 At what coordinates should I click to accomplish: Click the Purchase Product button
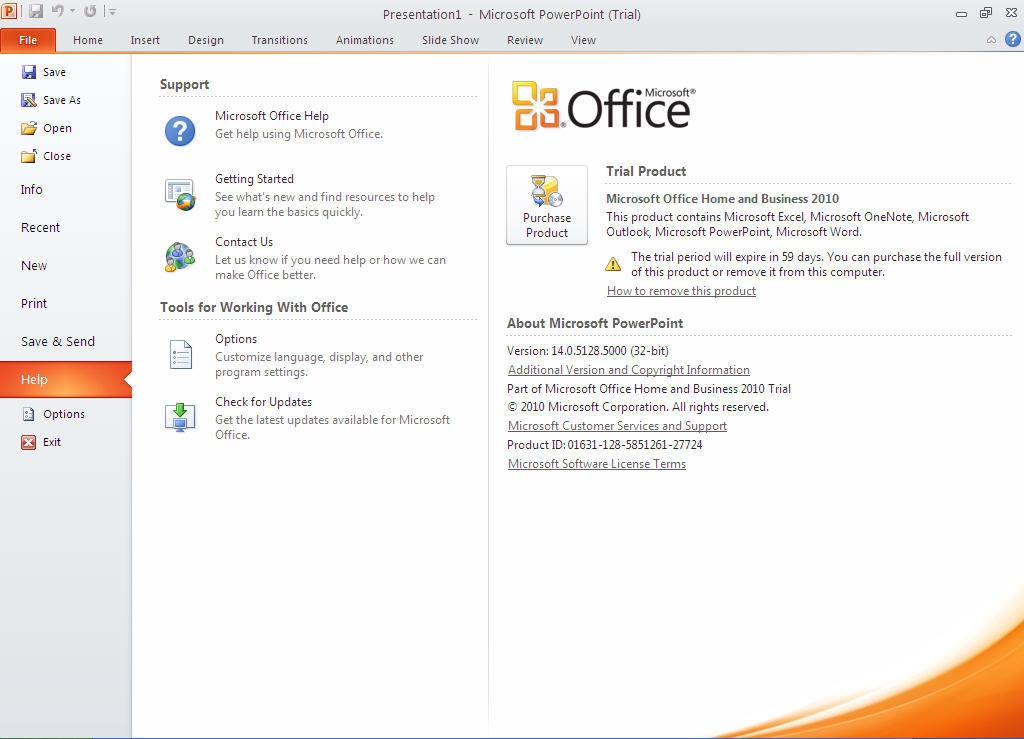tap(547, 205)
